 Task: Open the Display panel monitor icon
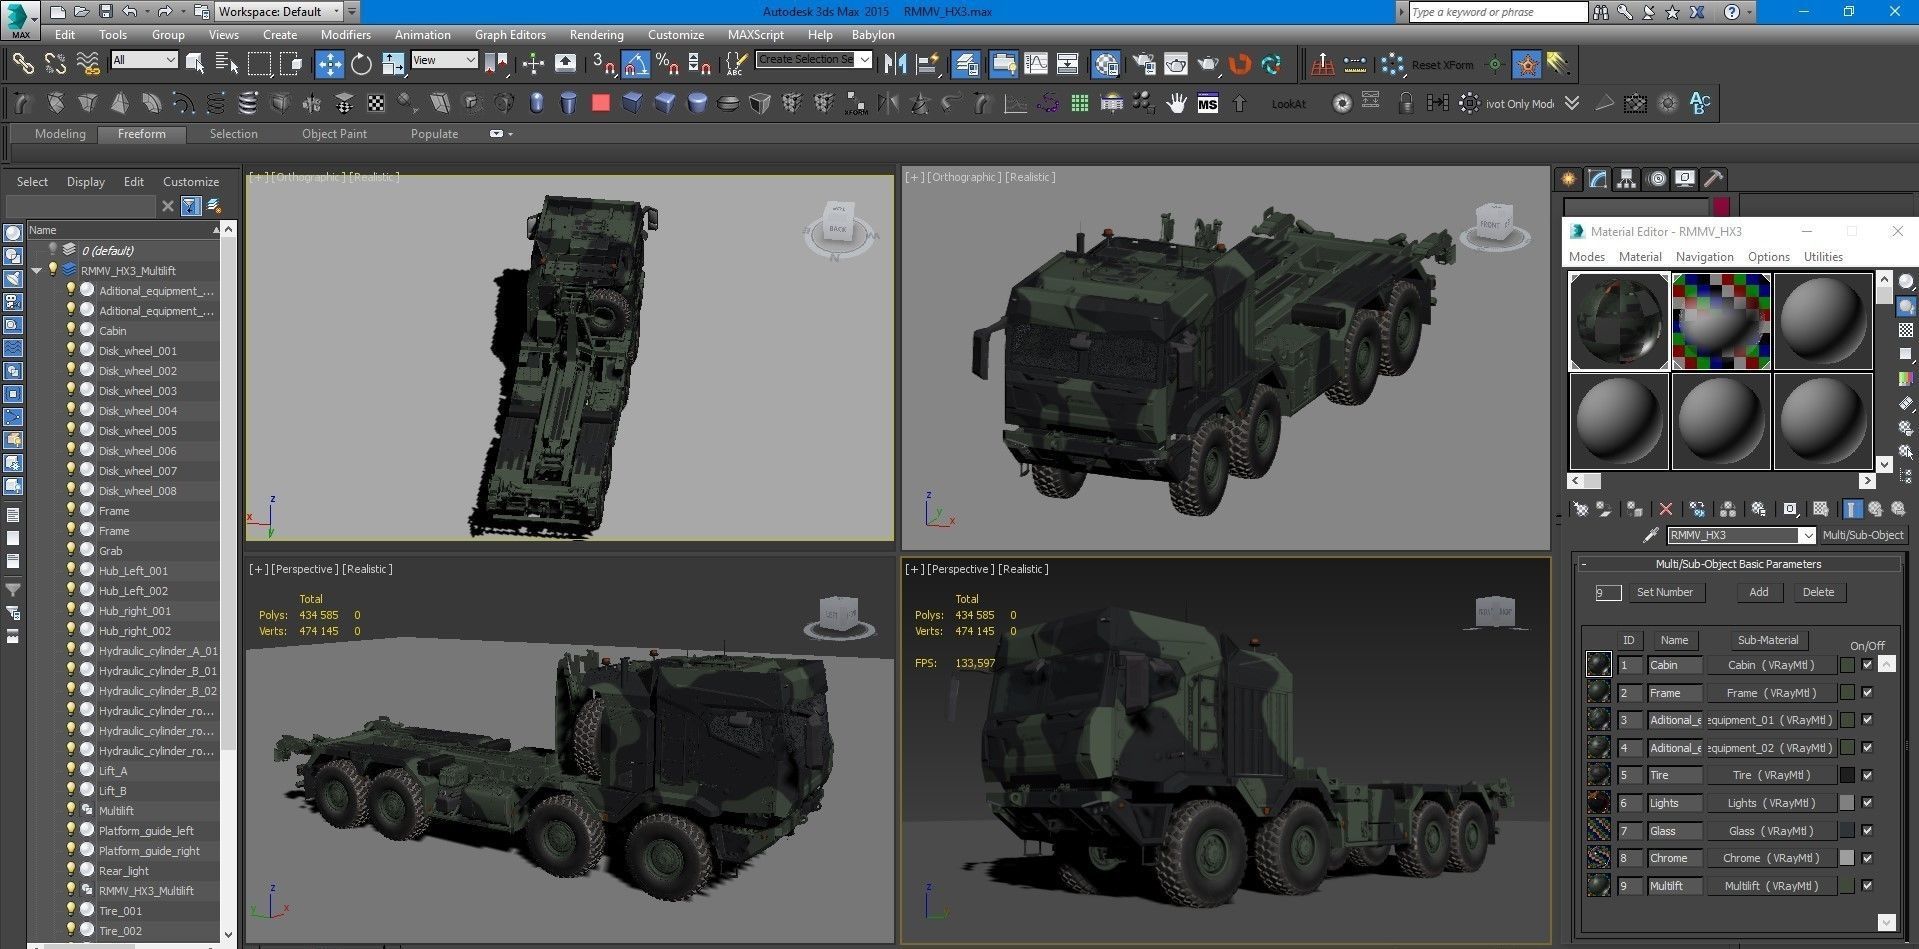(1685, 179)
